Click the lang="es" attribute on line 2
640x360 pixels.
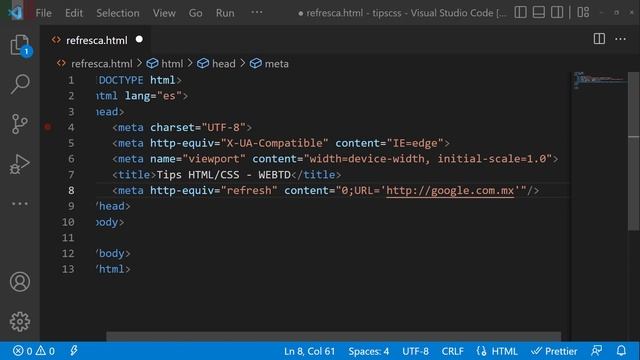(153, 96)
